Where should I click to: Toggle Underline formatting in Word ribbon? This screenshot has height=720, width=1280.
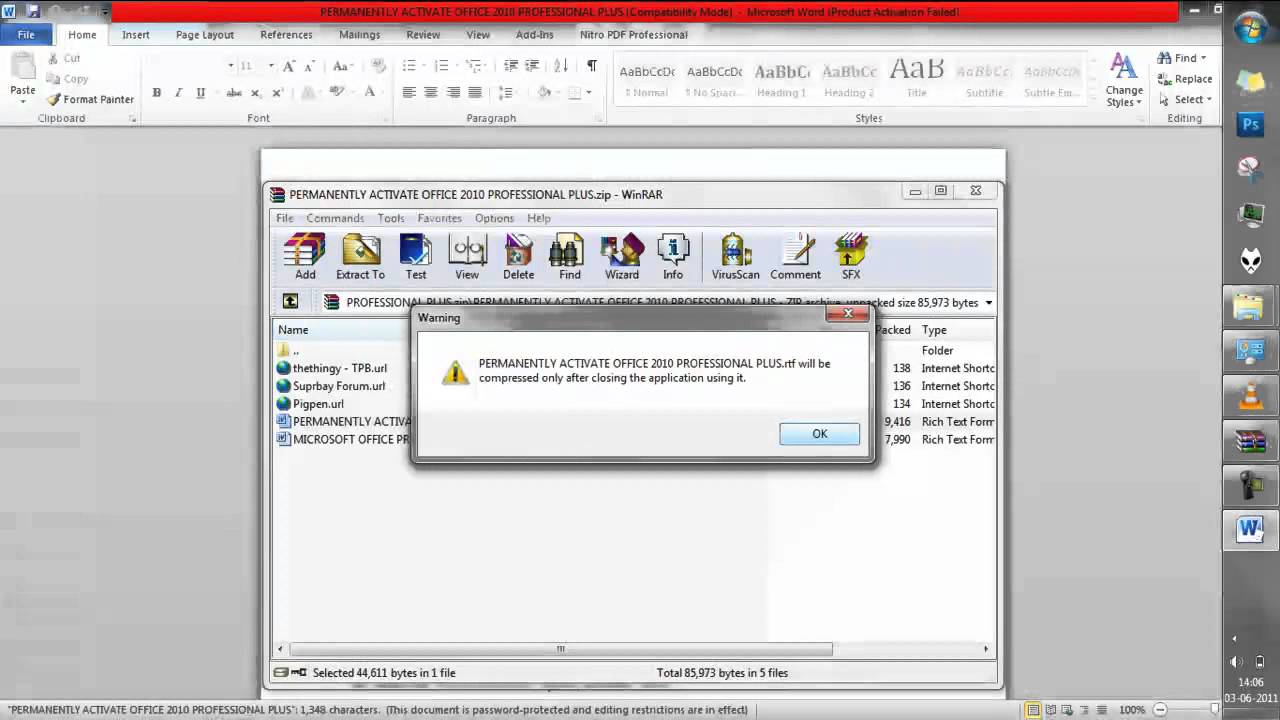coord(200,93)
